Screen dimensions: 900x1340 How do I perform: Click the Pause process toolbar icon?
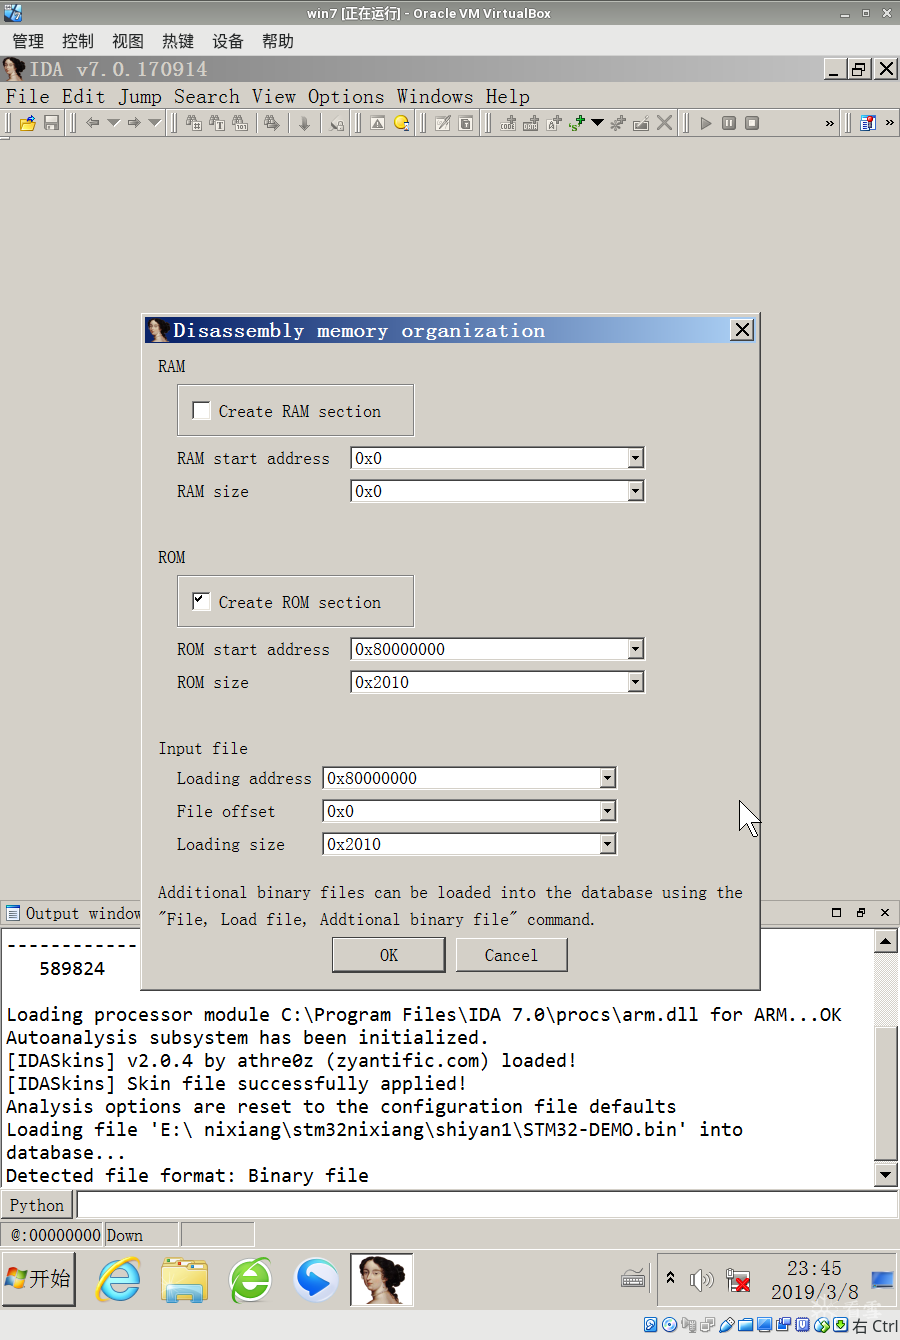point(729,123)
